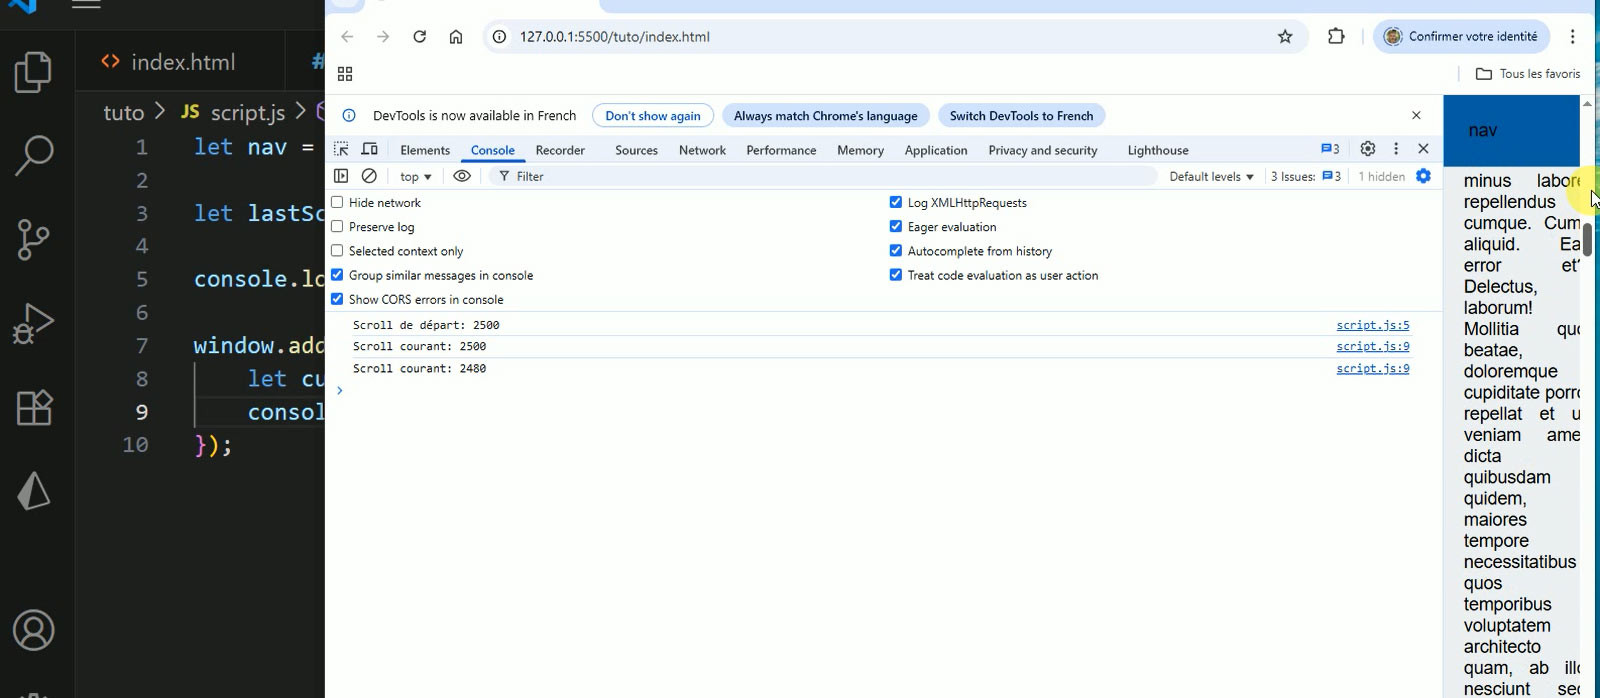The height and width of the screenshot is (698, 1600).
Task: Show the console sidebar
Action: [341, 176]
